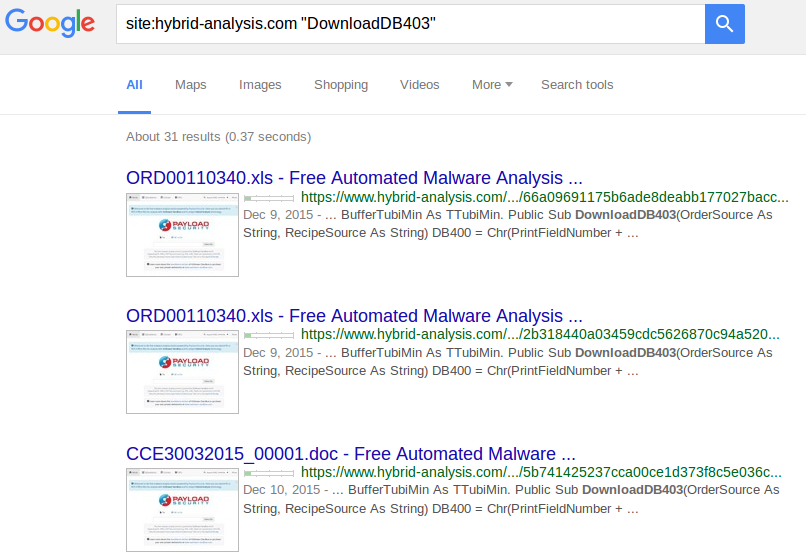
Task: Click thumbnail of CCE30032015_00001.doc result
Action: point(182,510)
